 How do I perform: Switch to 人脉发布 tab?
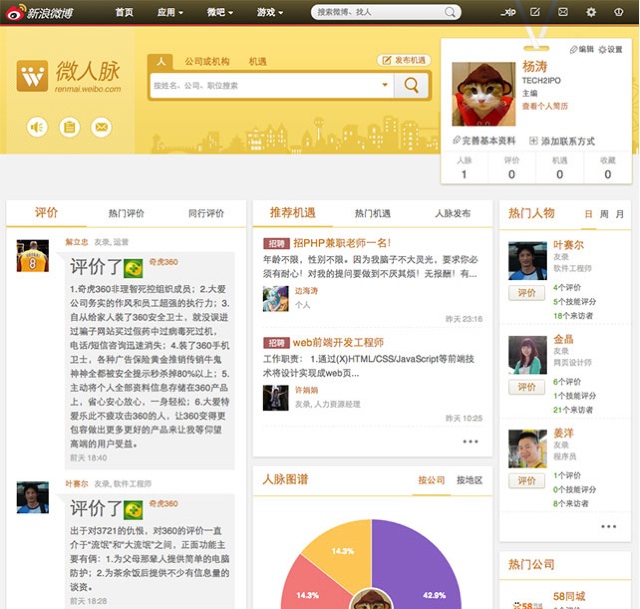click(453, 213)
